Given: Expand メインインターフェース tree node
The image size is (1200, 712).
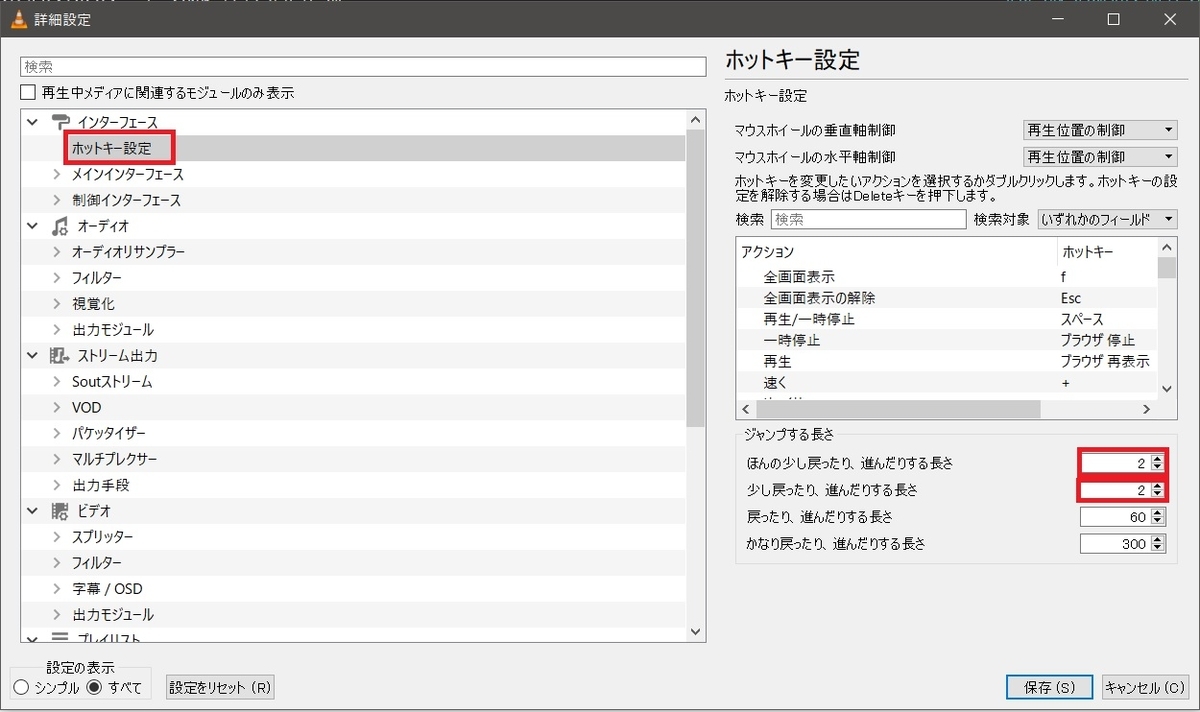Looking at the screenshot, I should pos(57,174).
